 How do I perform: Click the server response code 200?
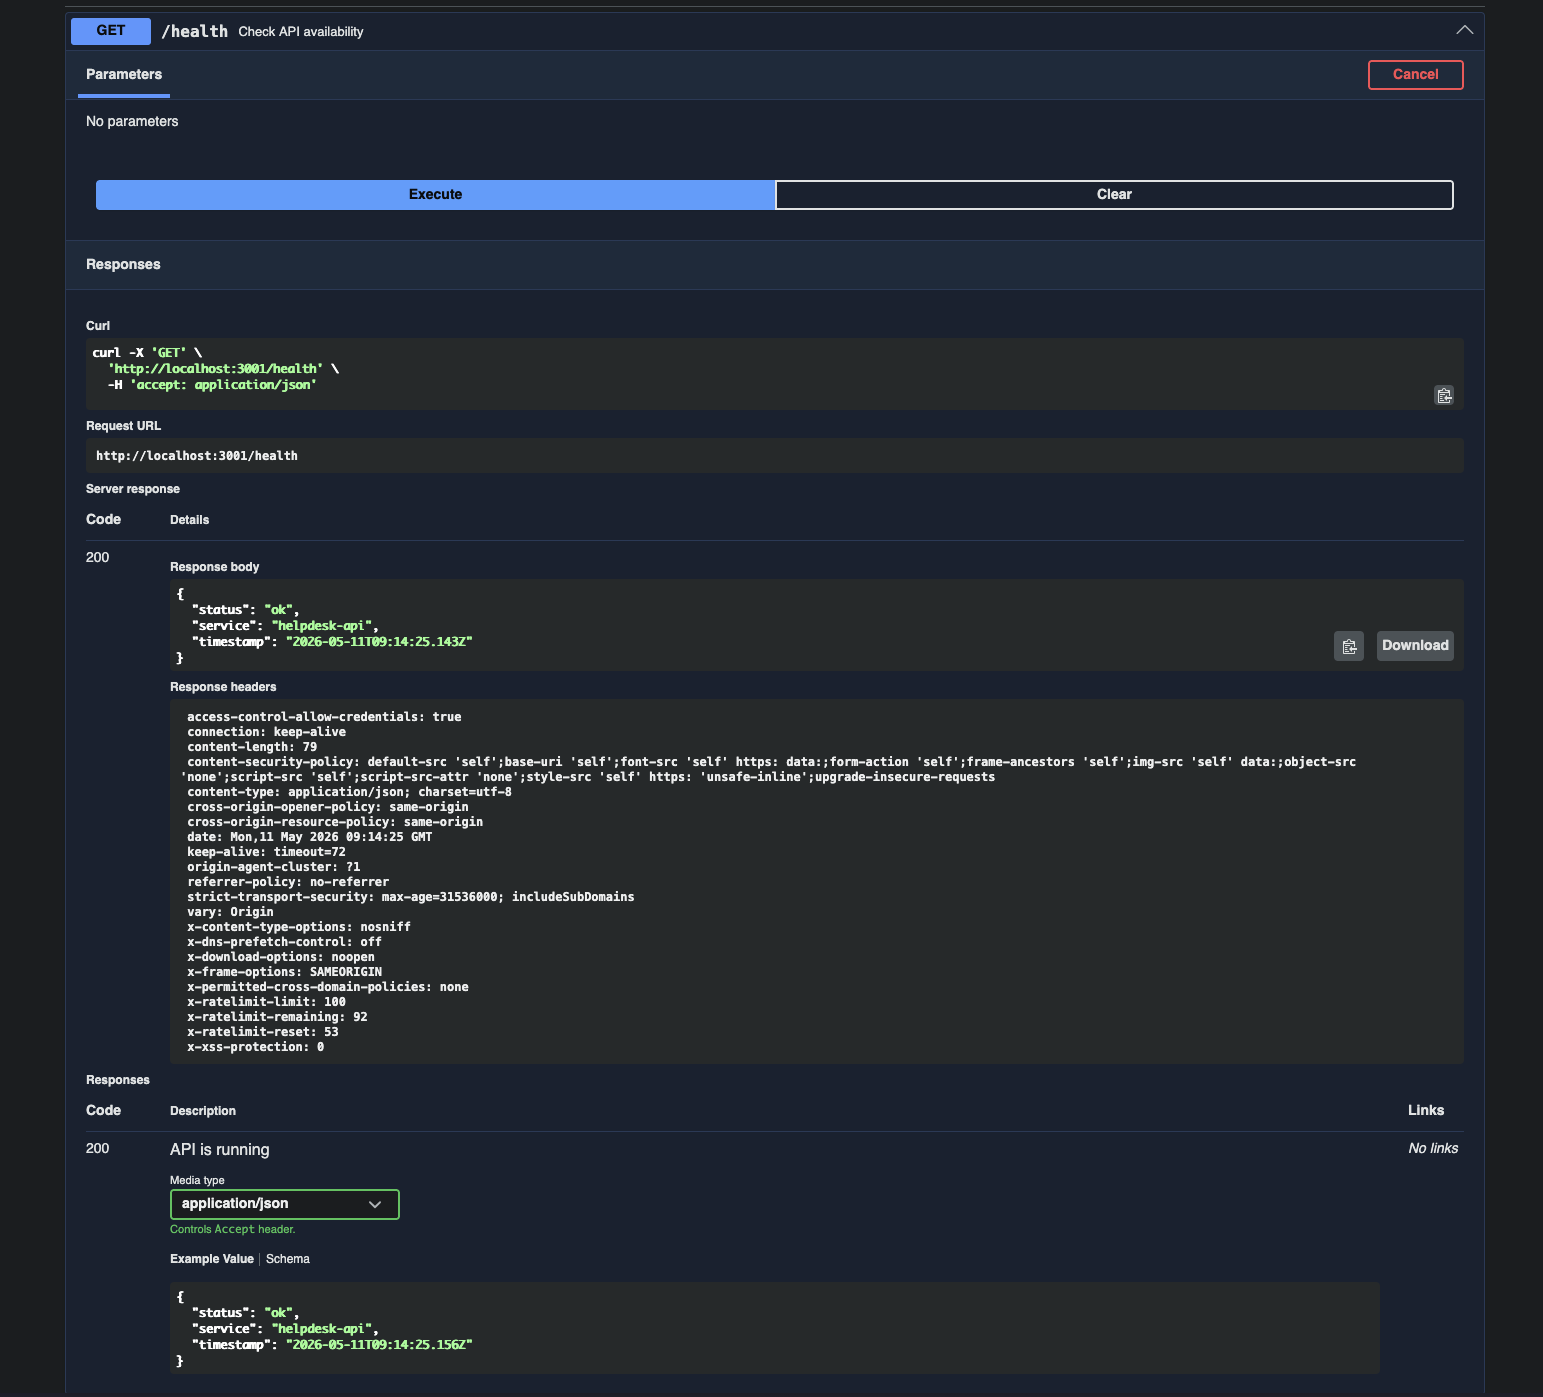tap(98, 558)
